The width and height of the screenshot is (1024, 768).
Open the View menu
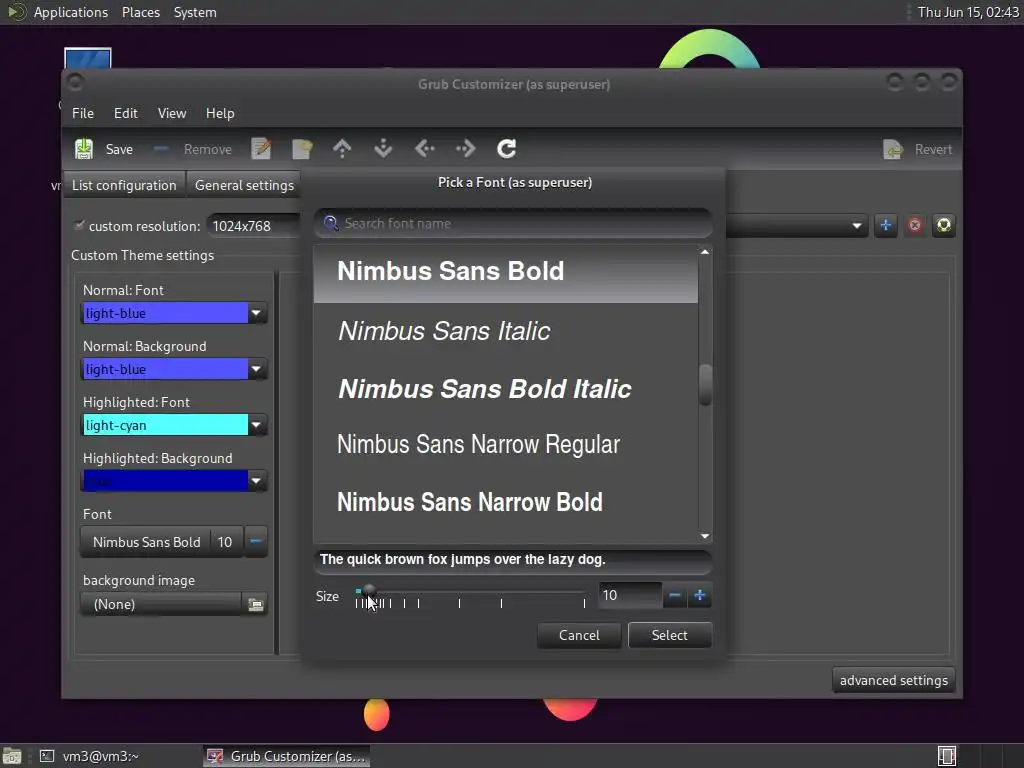pyautogui.click(x=172, y=114)
